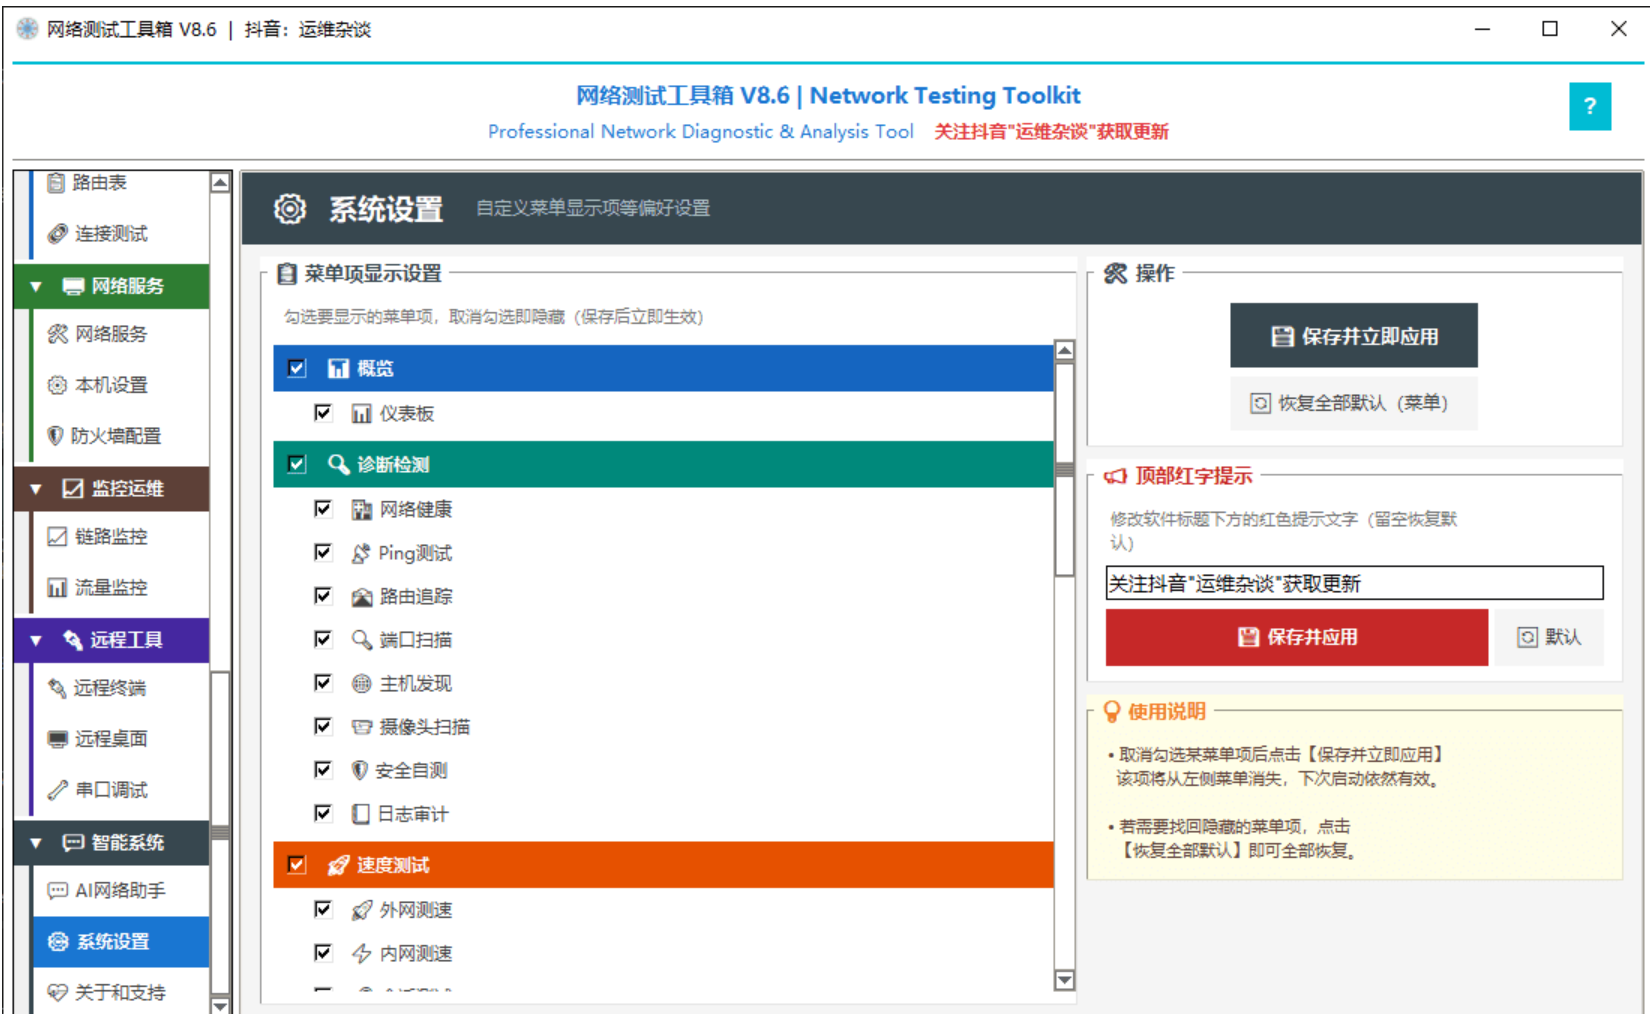Click the help question mark icon
This screenshot has height=1014, width=1650.
click(1589, 106)
